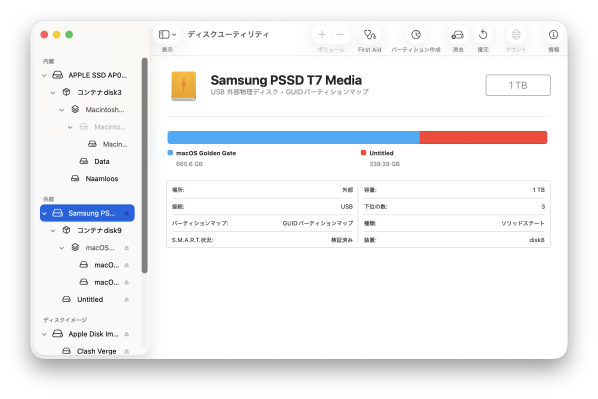Click the ソリッドステート type value
598x399 pixels.
point(522,223)
